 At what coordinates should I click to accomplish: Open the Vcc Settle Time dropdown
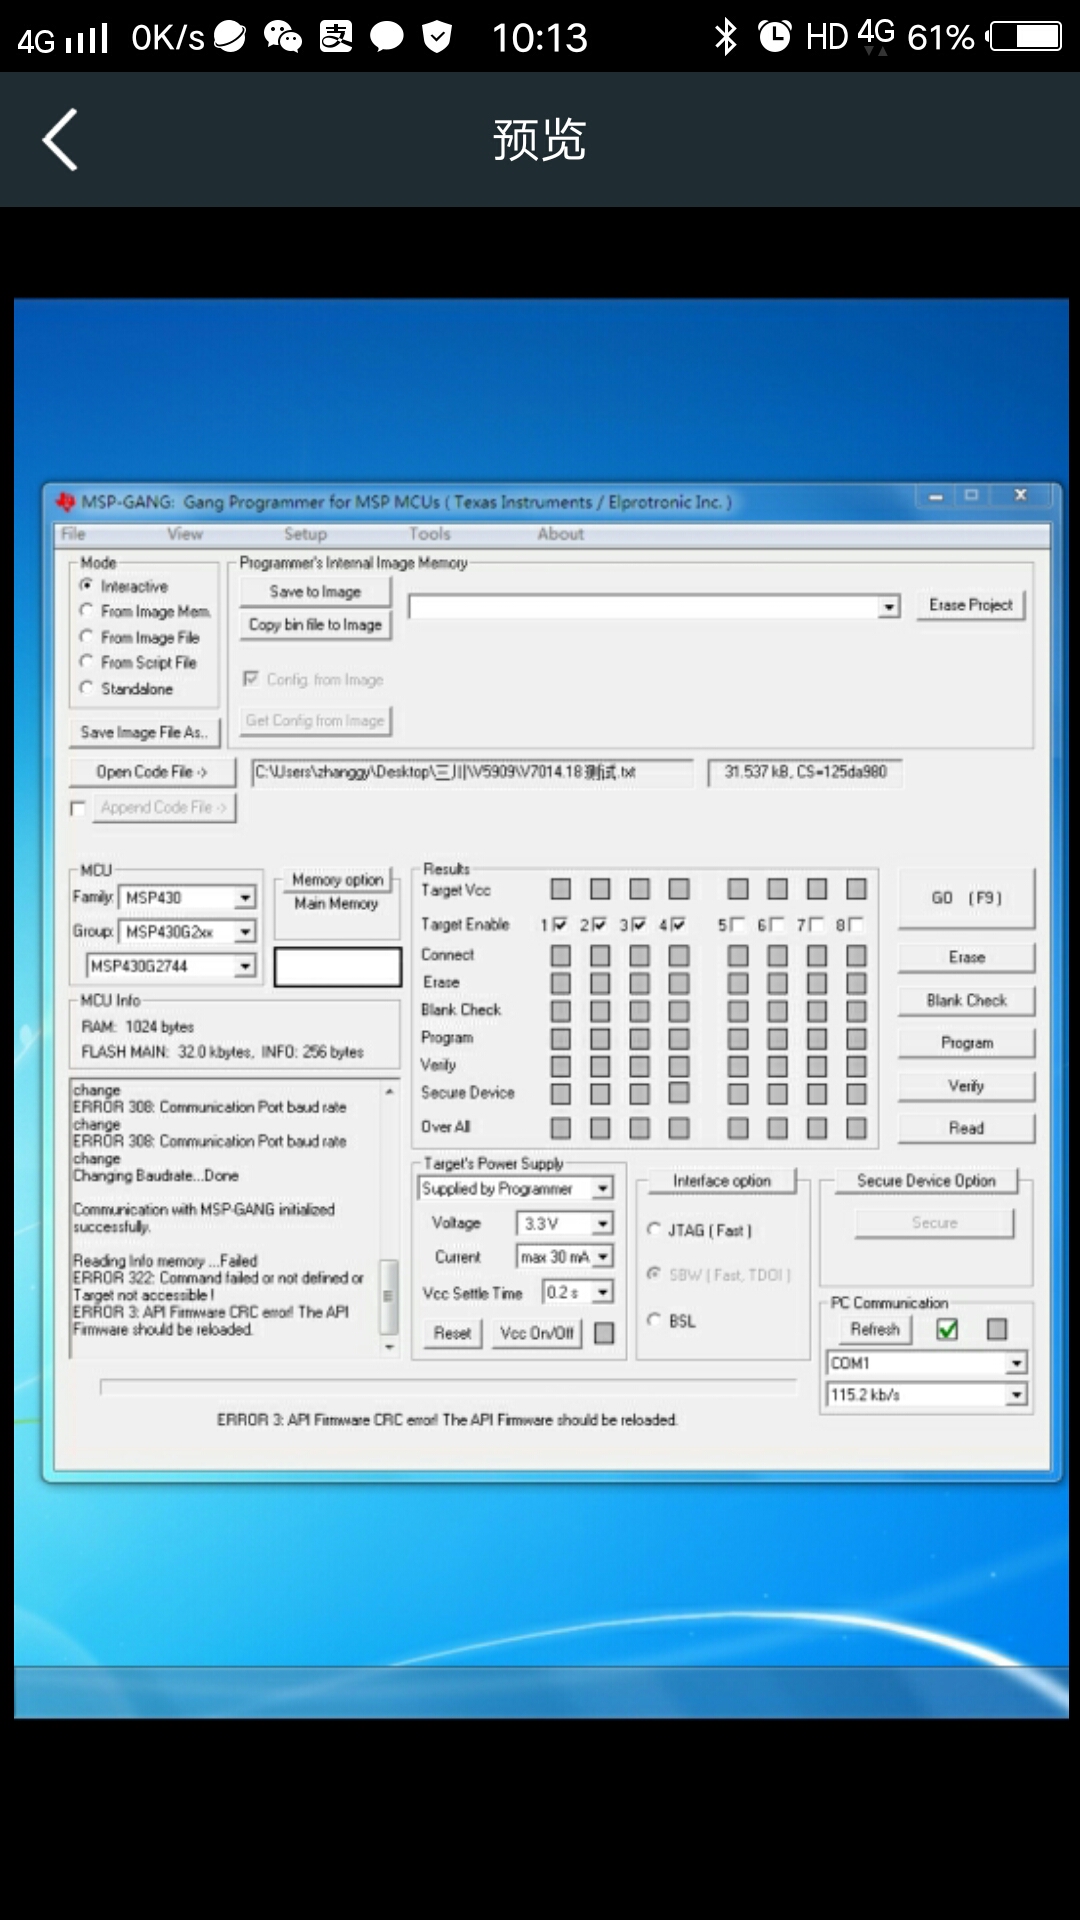tap(603, 1293)
